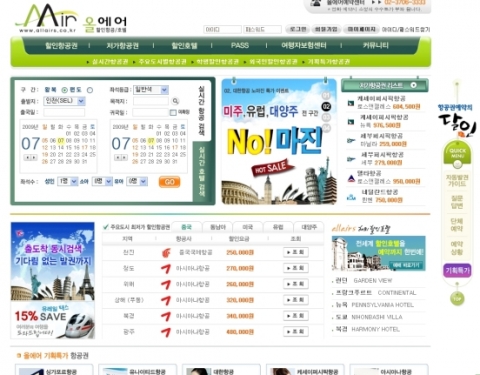
Task: Click the login button
Action: [x=297, y=29]
